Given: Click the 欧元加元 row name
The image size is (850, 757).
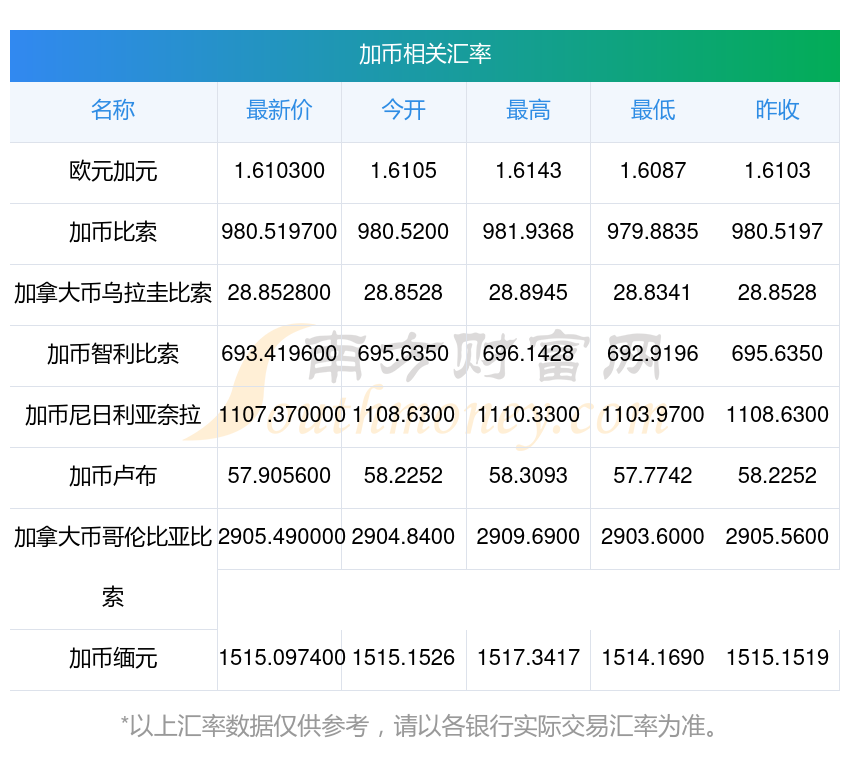Looking at the screenshot, I should [x=113, y=171].
